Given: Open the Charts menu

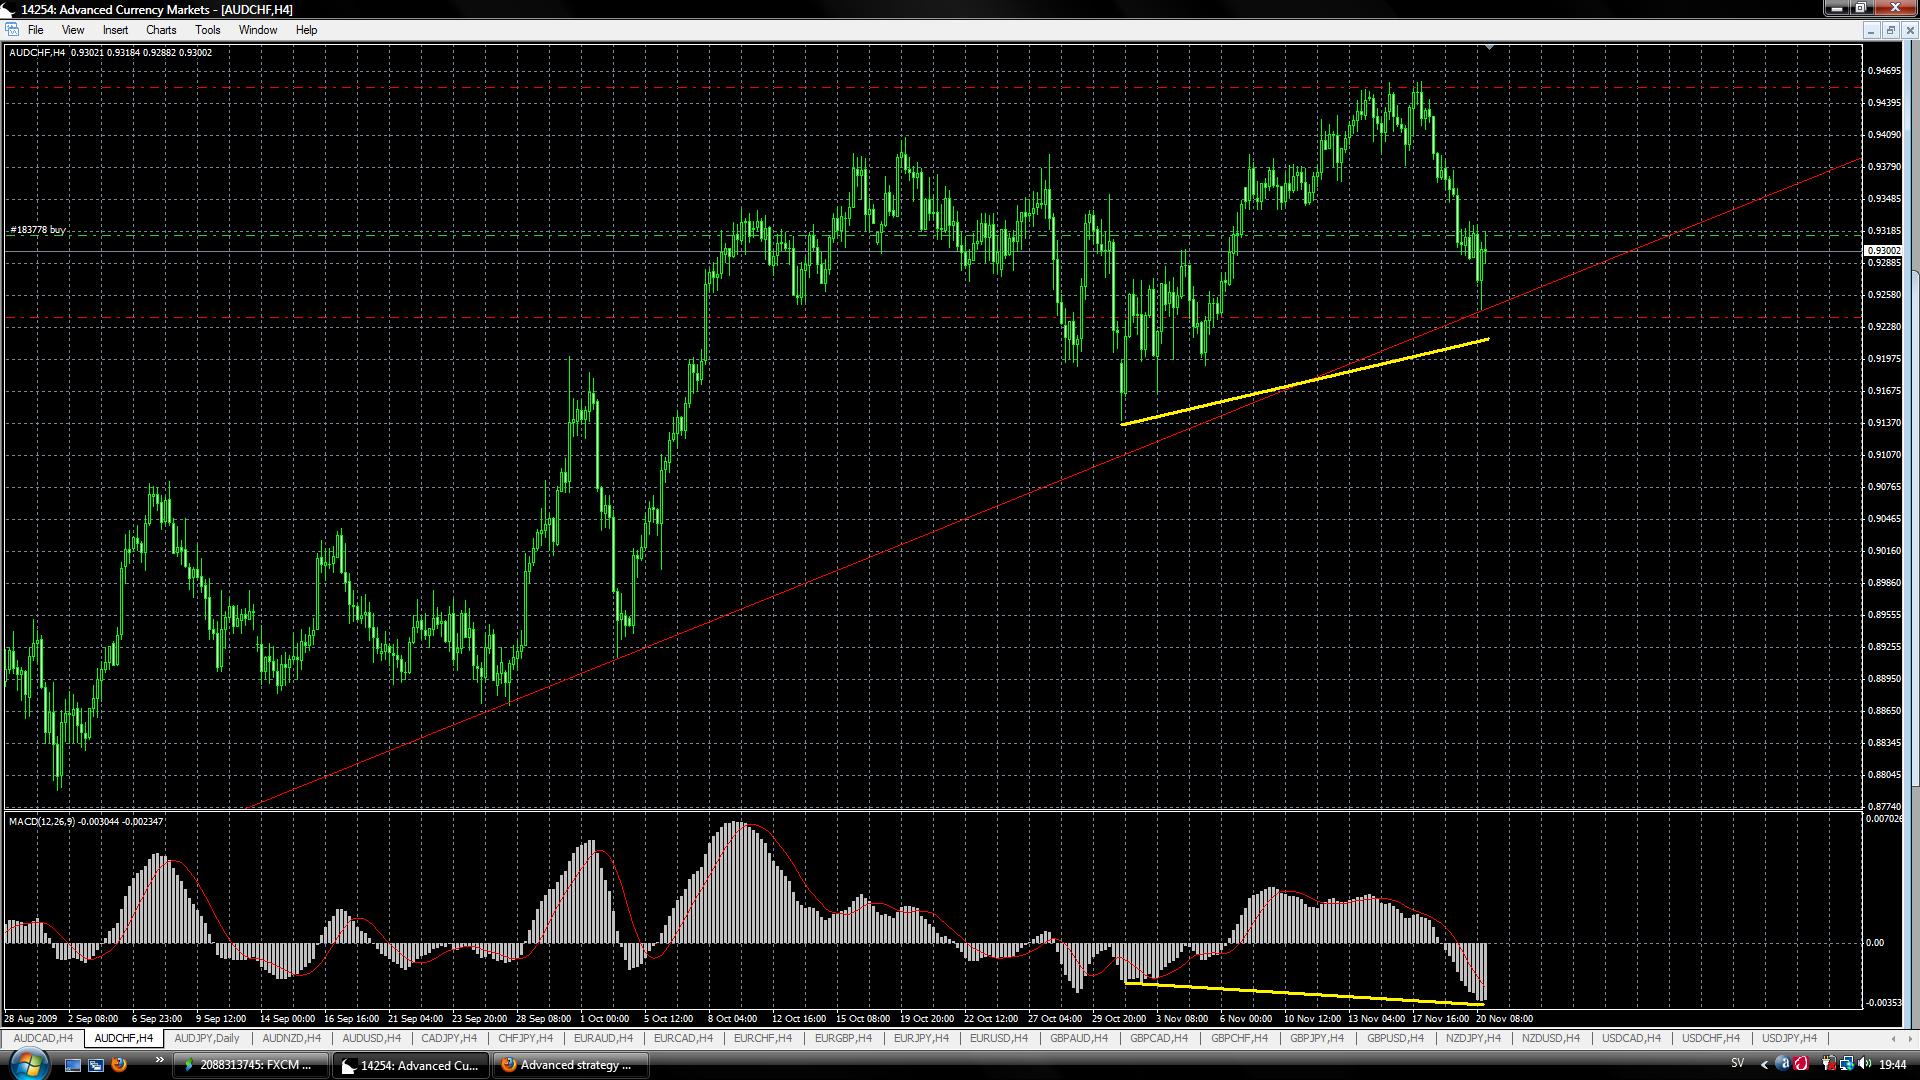Looking at the screenshot, I should [160, 30].
